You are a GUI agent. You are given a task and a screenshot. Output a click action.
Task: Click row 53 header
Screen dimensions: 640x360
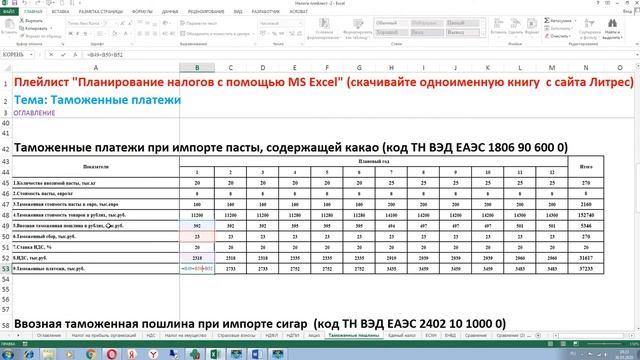6,269
